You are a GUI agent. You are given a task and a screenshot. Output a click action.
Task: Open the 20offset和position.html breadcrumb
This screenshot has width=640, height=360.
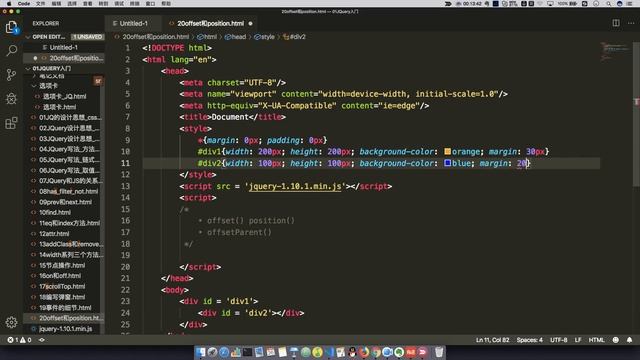[x=152, y=37]
